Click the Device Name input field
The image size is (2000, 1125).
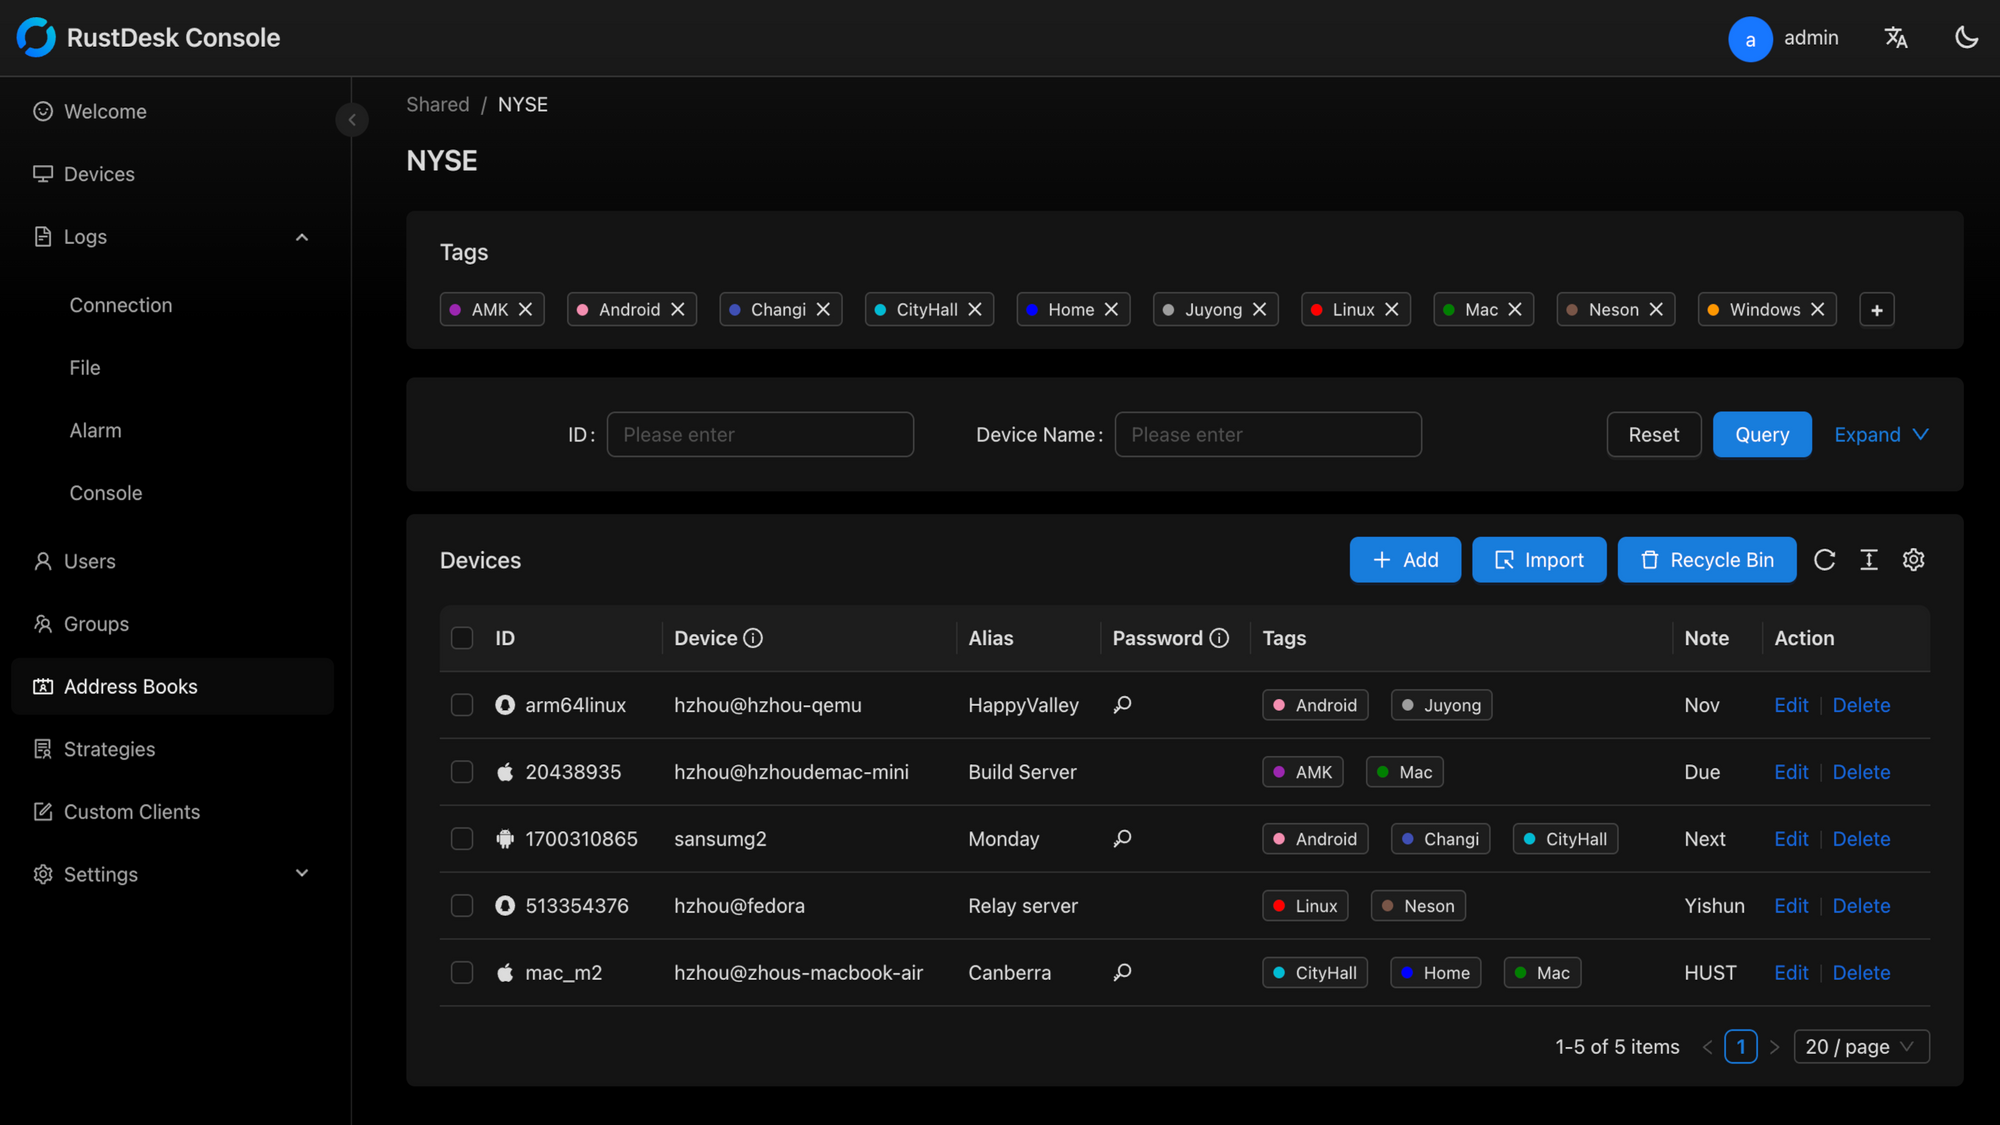point(1267,435)
